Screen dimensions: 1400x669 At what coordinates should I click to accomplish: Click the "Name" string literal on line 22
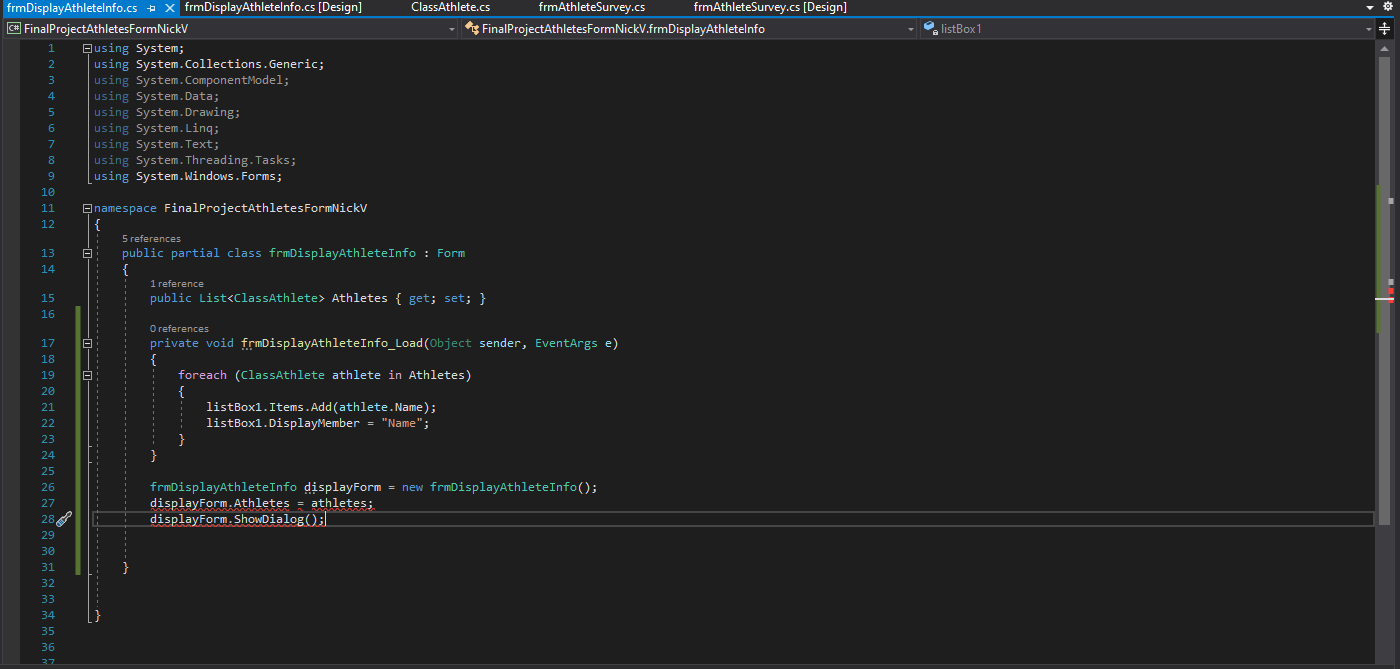point(402,423)
